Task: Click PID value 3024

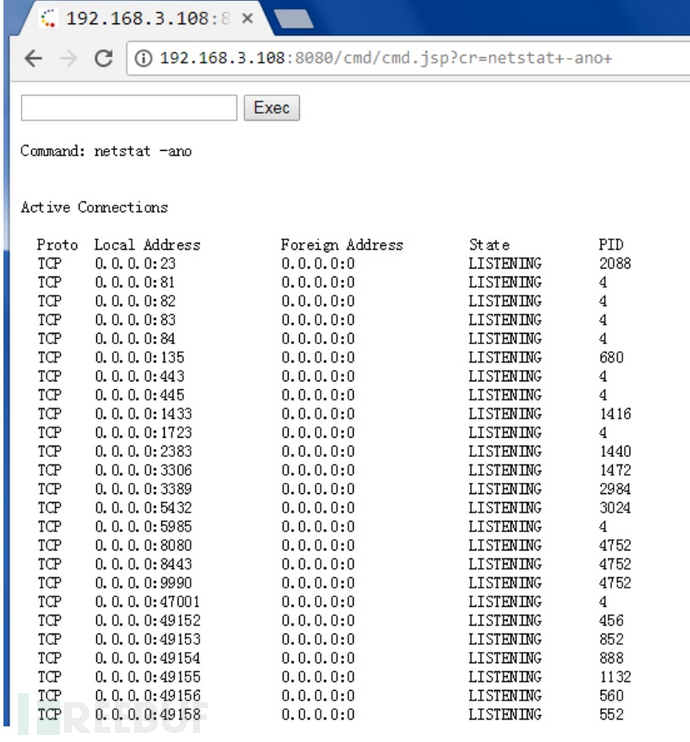Action: 615,508
